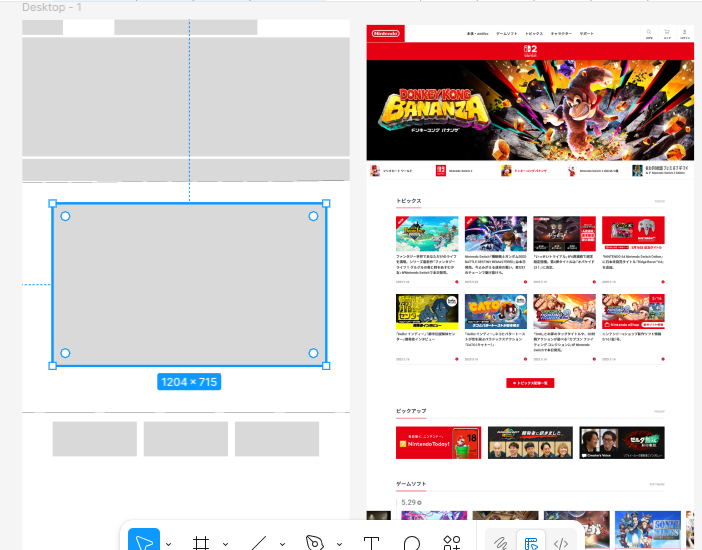Click the Switch 2 logo on the red banner
Screen dimensions: 702x550
point(531,51)
